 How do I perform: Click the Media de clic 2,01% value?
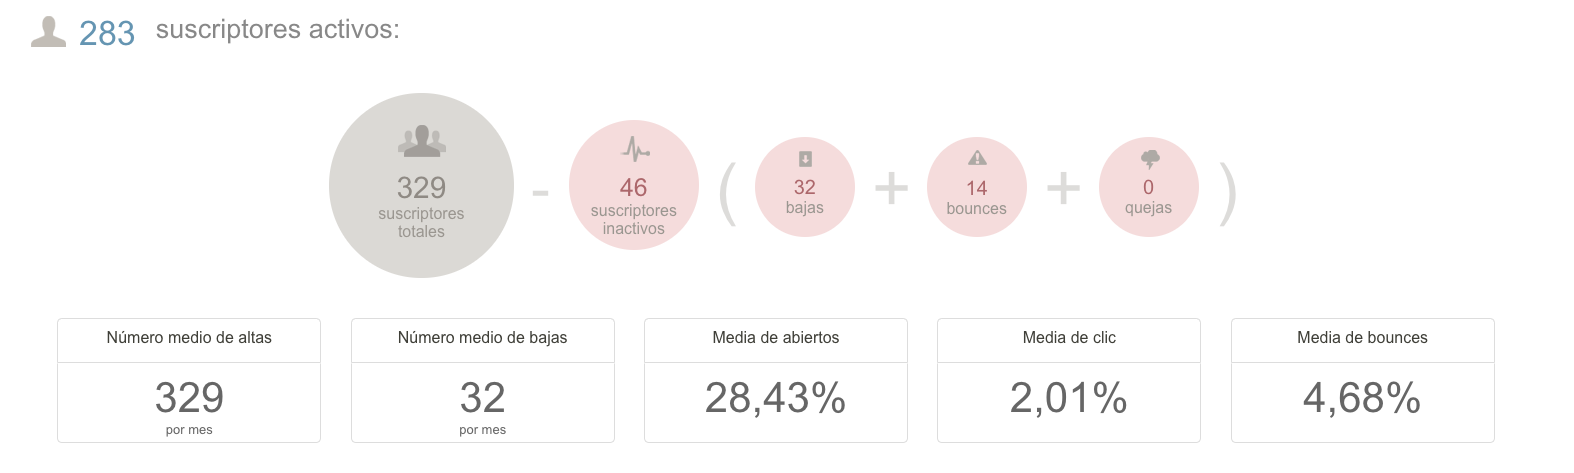tap(1069, 398)
